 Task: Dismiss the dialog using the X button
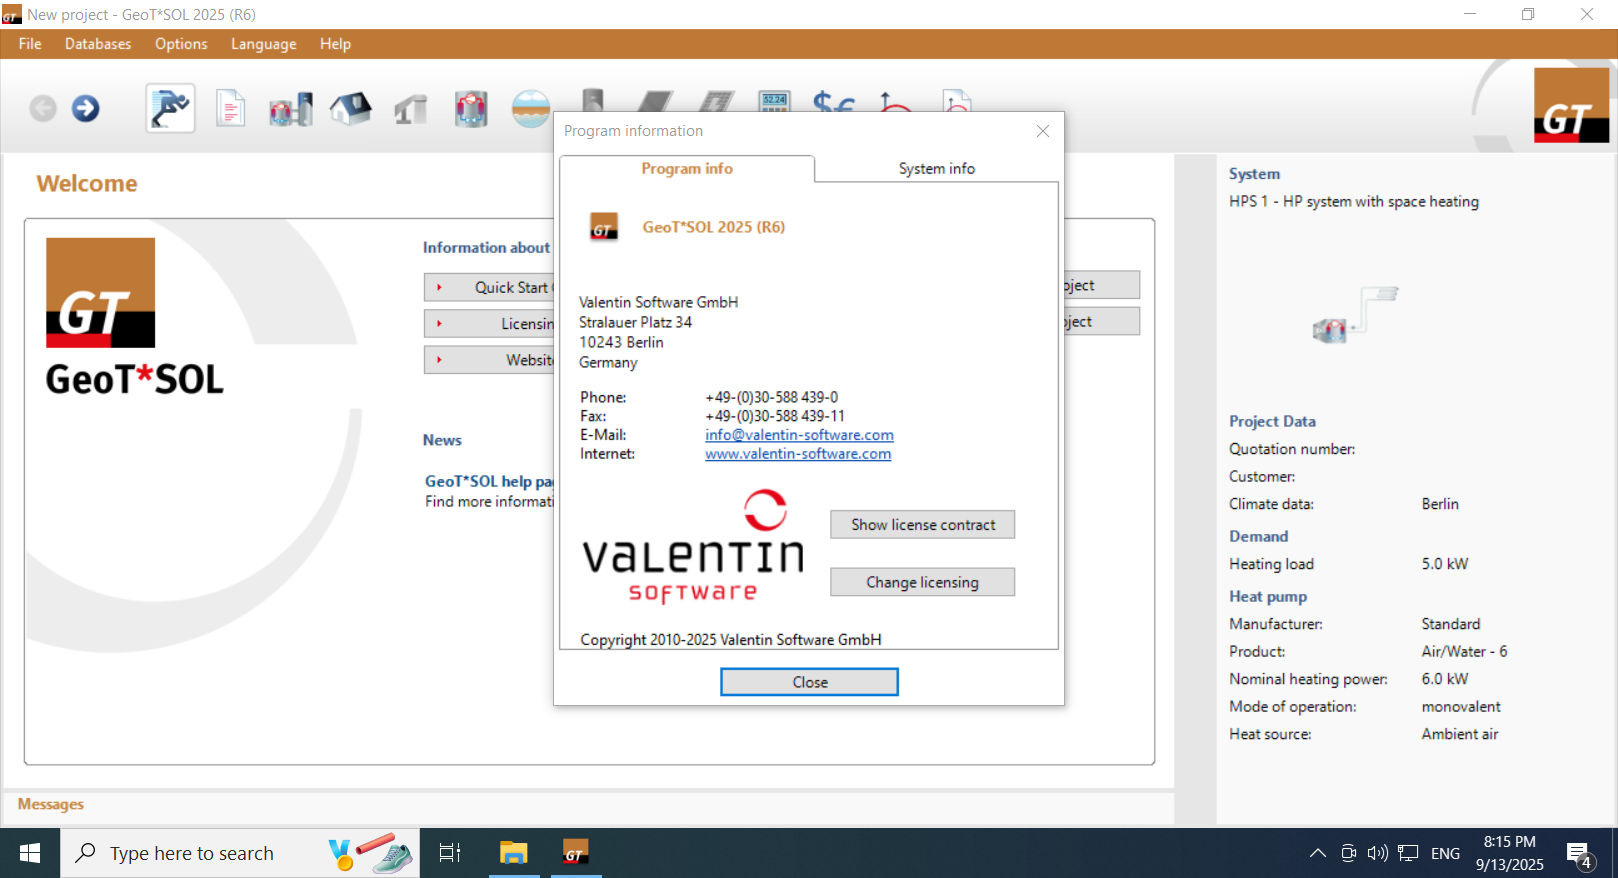[x=1043, y=131]
